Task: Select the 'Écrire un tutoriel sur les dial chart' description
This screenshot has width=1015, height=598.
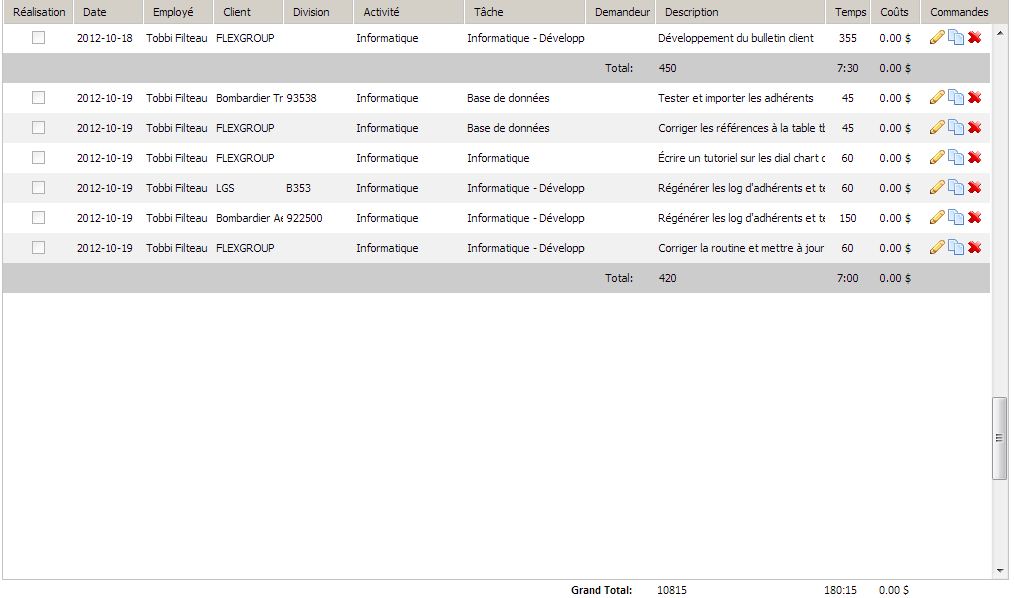Action: click(742, 158)
